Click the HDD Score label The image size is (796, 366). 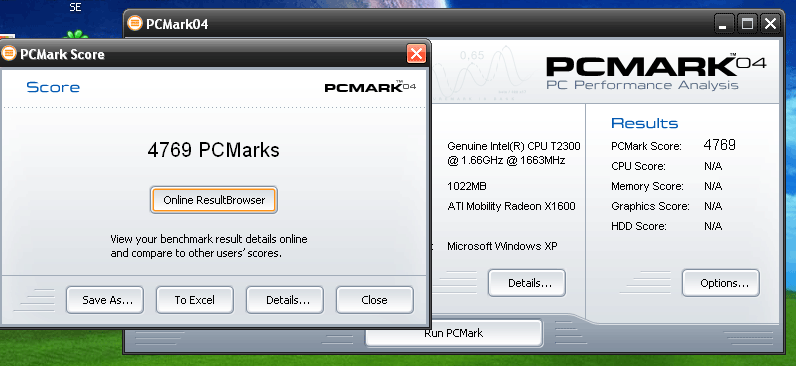[x=639, y=226]
